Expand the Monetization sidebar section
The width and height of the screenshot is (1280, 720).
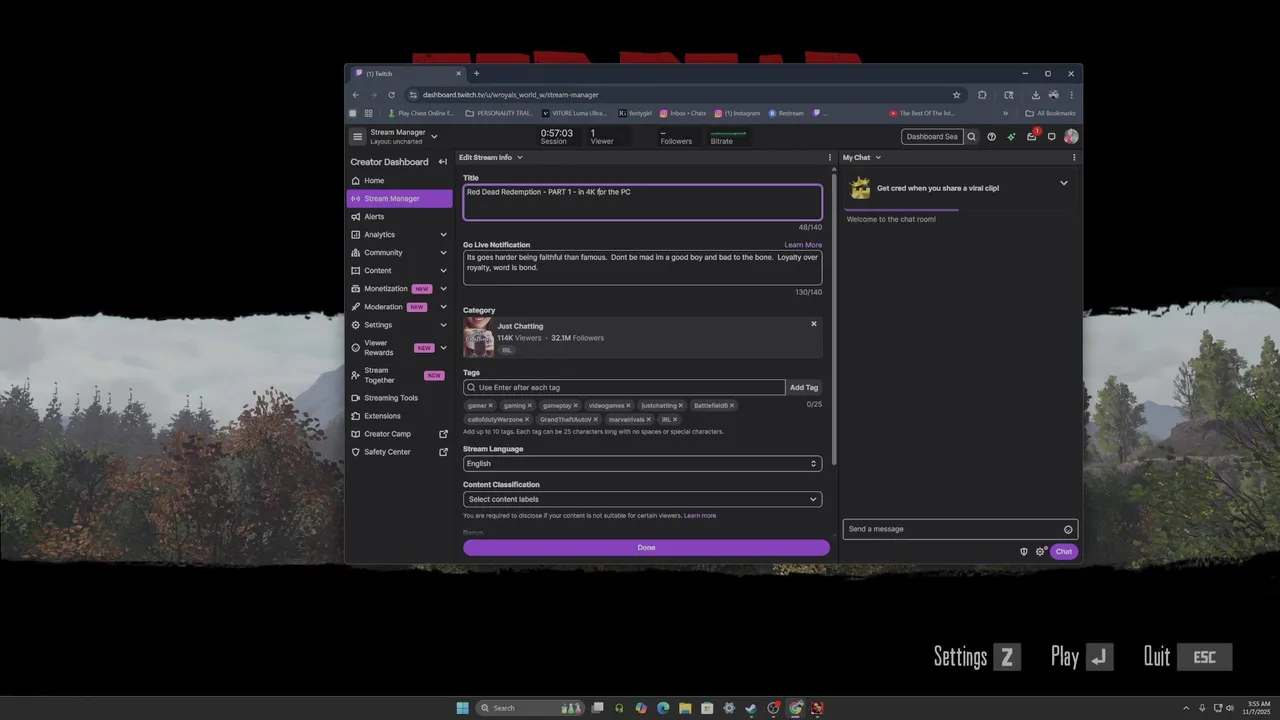pyautogui.click(x=443, y=289)
